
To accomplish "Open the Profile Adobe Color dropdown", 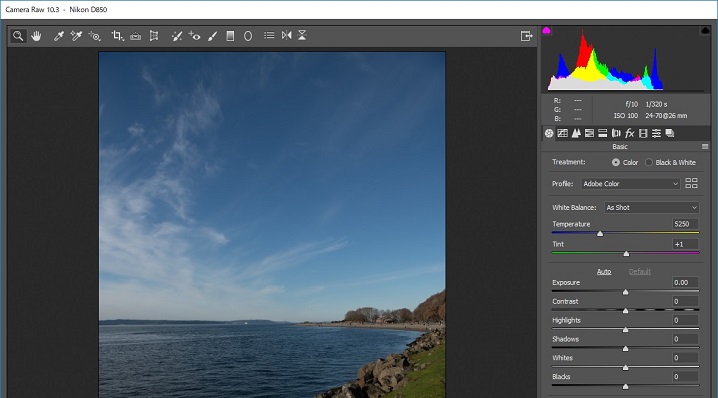I will (x=631, y=184).
